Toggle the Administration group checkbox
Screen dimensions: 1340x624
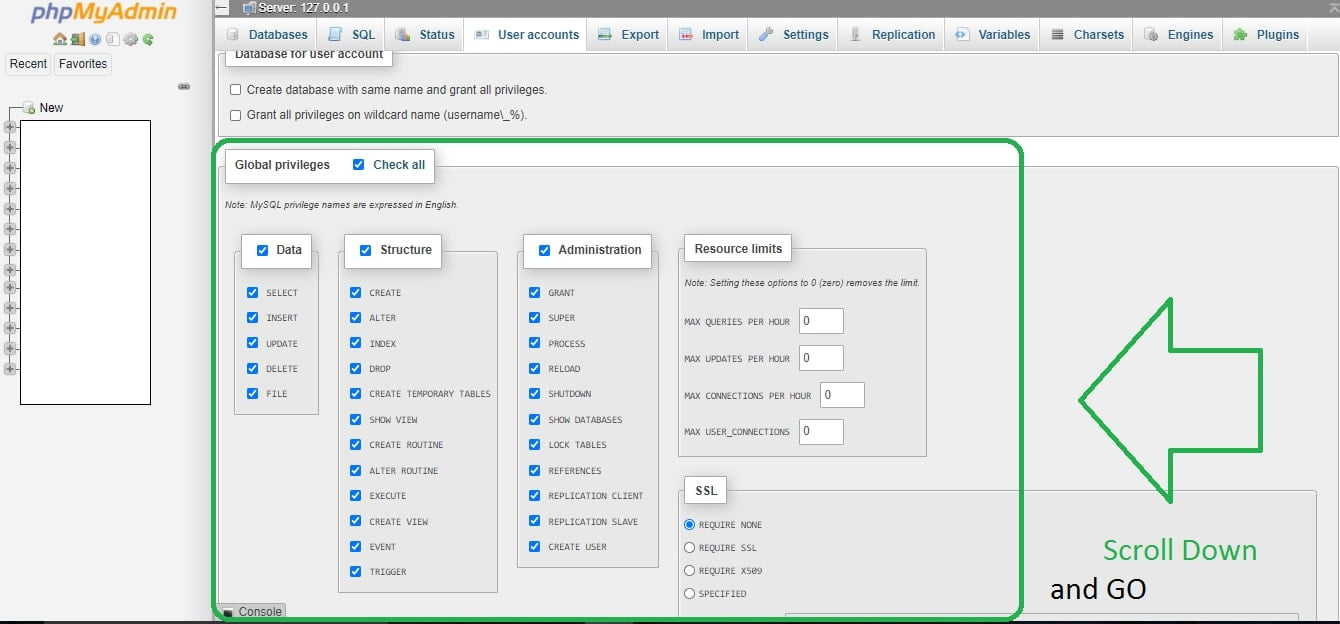pyautogui.click(x=545, y=250)
